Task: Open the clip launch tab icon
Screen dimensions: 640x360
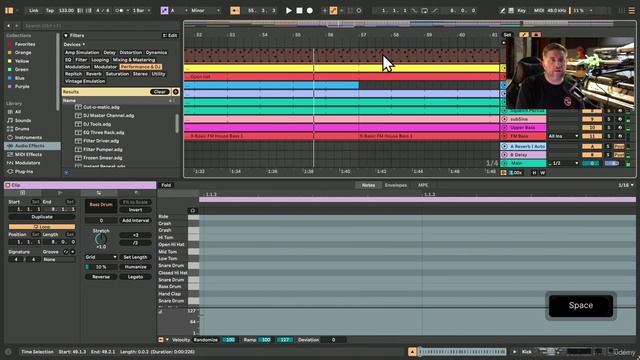Action: [x=60, y=193]
